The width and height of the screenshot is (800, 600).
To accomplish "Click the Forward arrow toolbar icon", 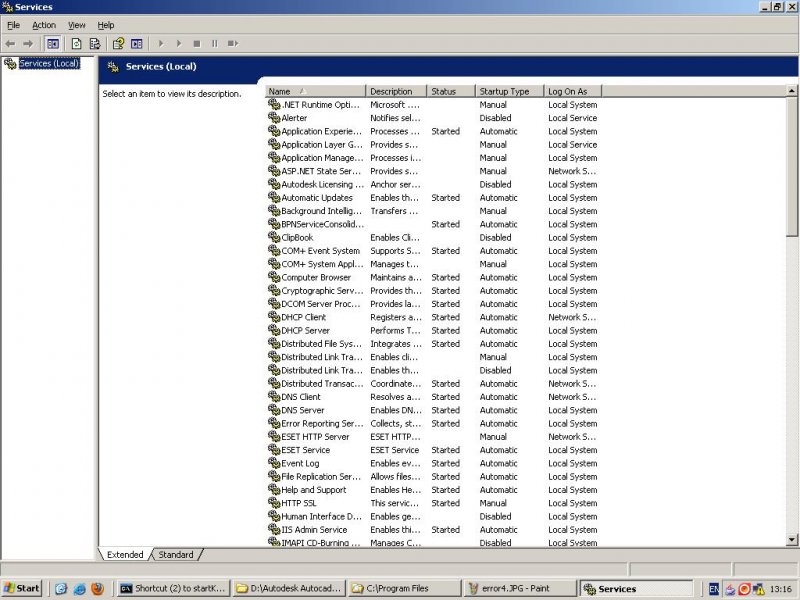I will [28, 44].
